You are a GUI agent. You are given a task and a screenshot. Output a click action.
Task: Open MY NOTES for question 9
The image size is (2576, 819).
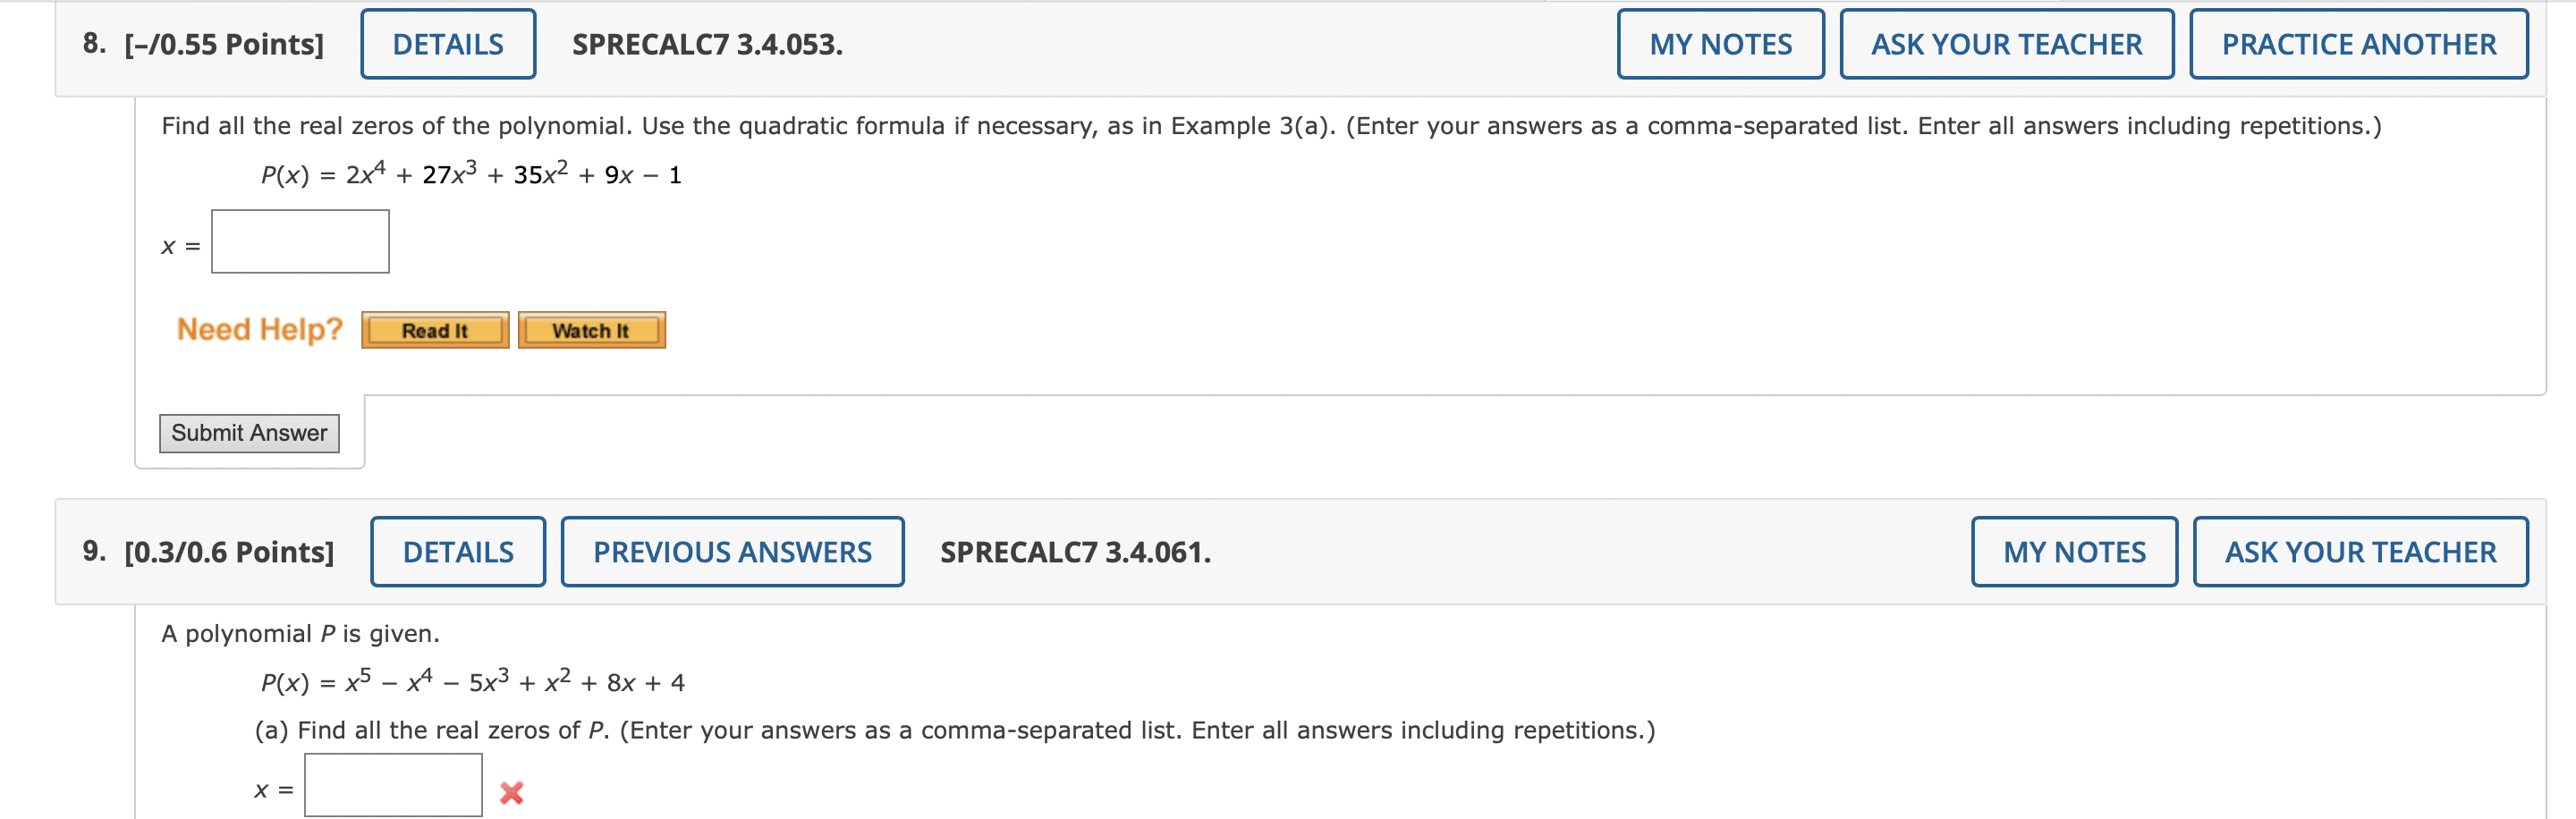pos(2073,550)
